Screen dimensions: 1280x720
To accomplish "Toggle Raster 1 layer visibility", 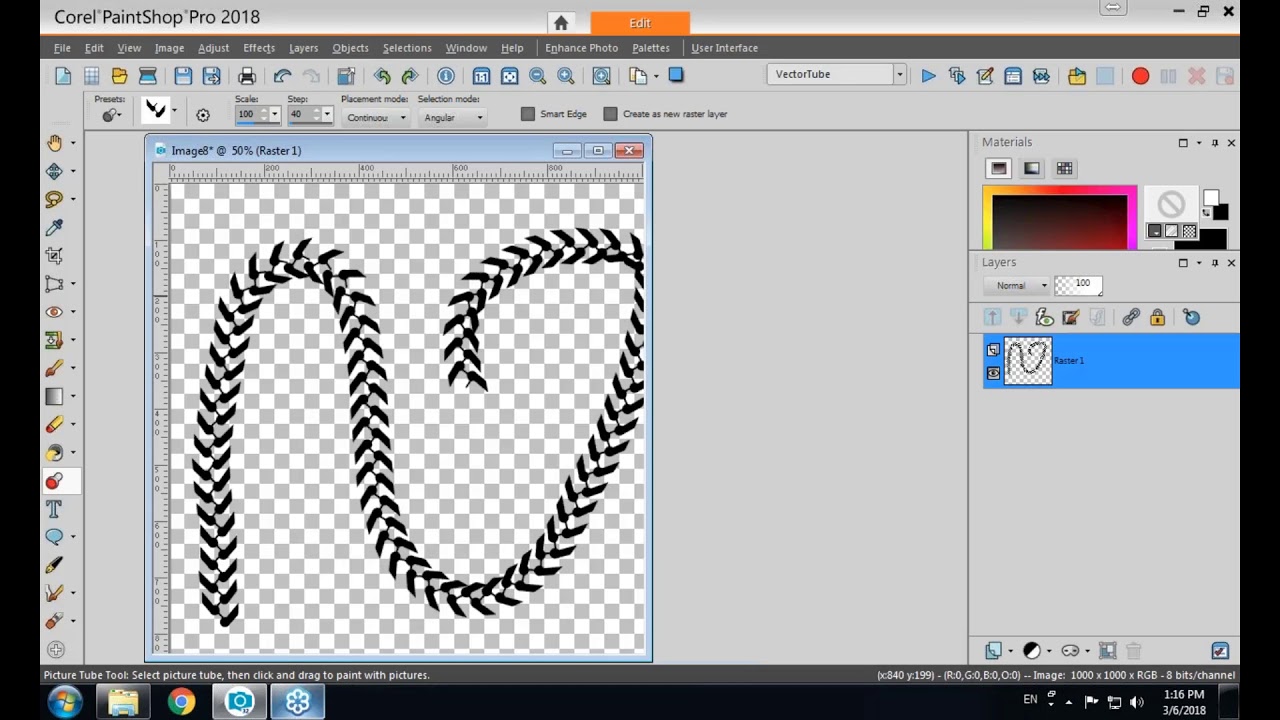I will (x=993, y=373).
